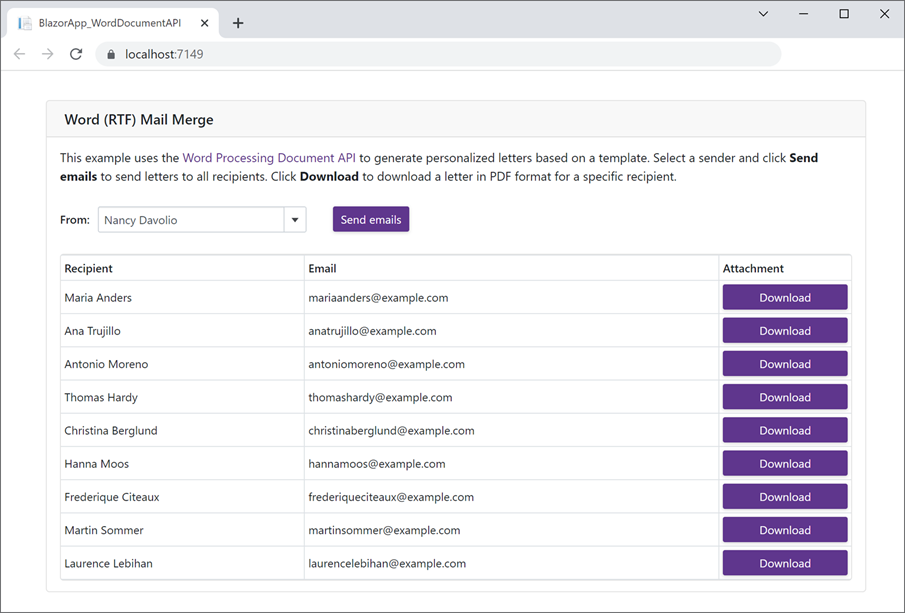Download letter for Maria Anders
The width and height of the screenshot is (906, 613).
pyautogui.click(x=785, y=298)
